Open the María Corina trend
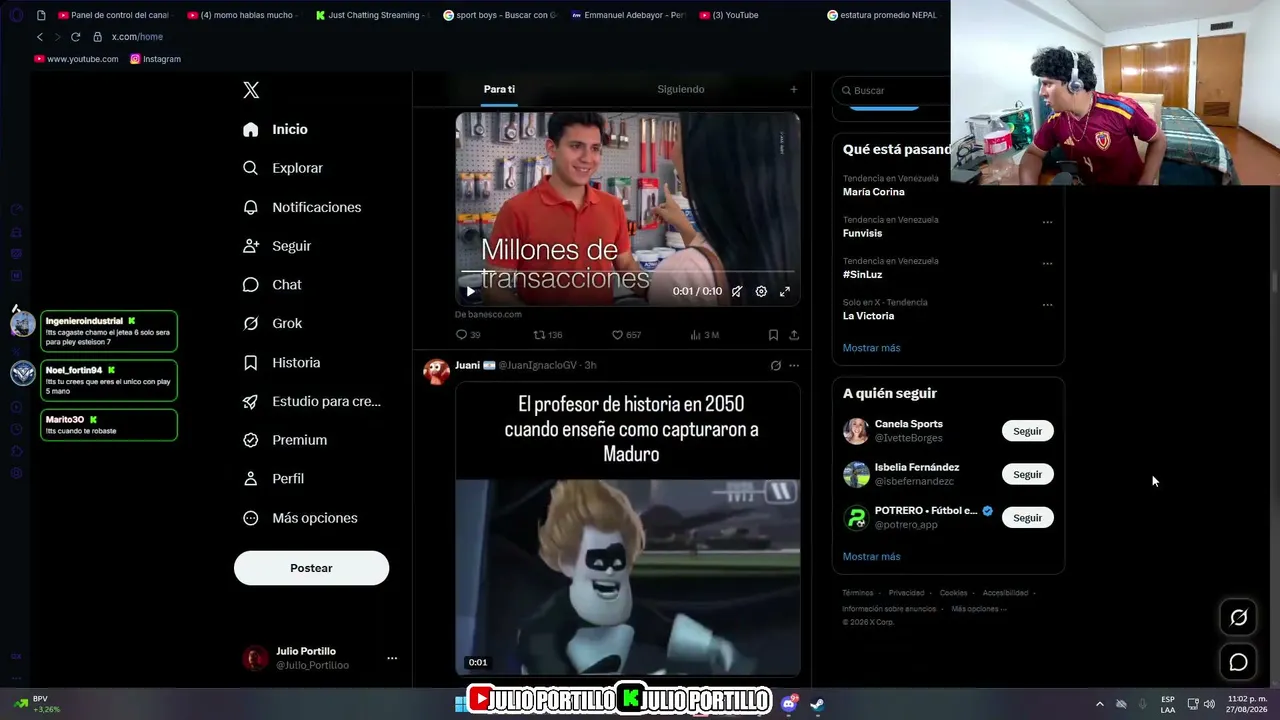 pos(873,192)
